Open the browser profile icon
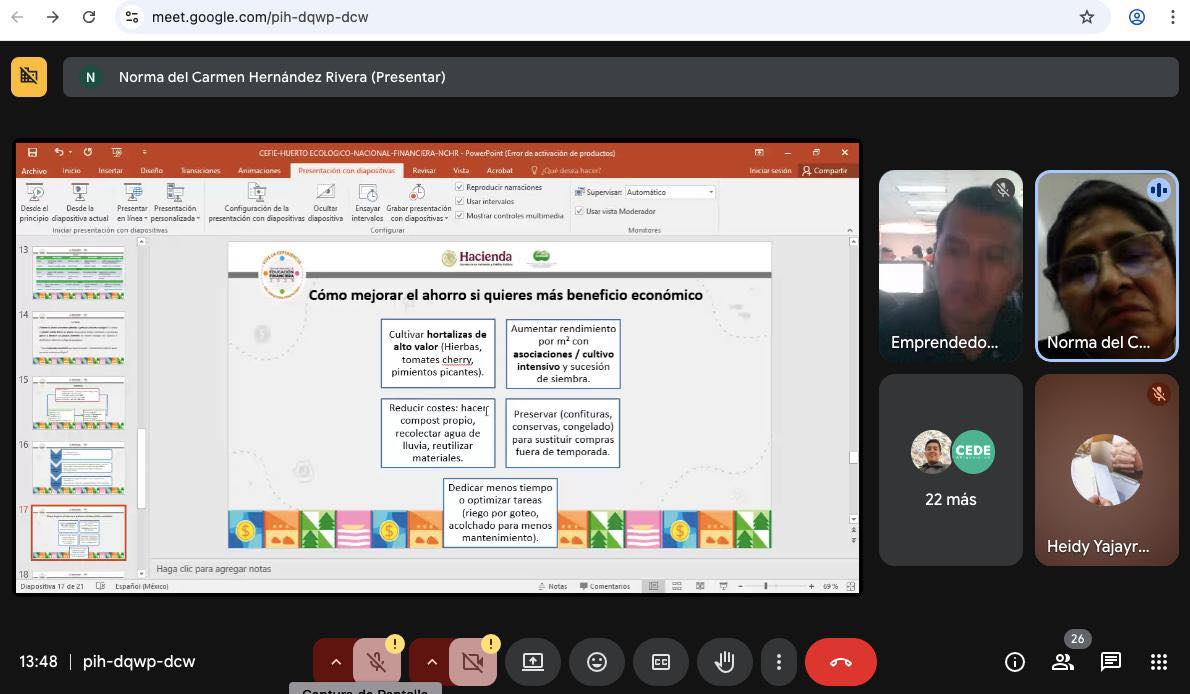This screenshot has width=1190, height=694. pos(1136,17)
